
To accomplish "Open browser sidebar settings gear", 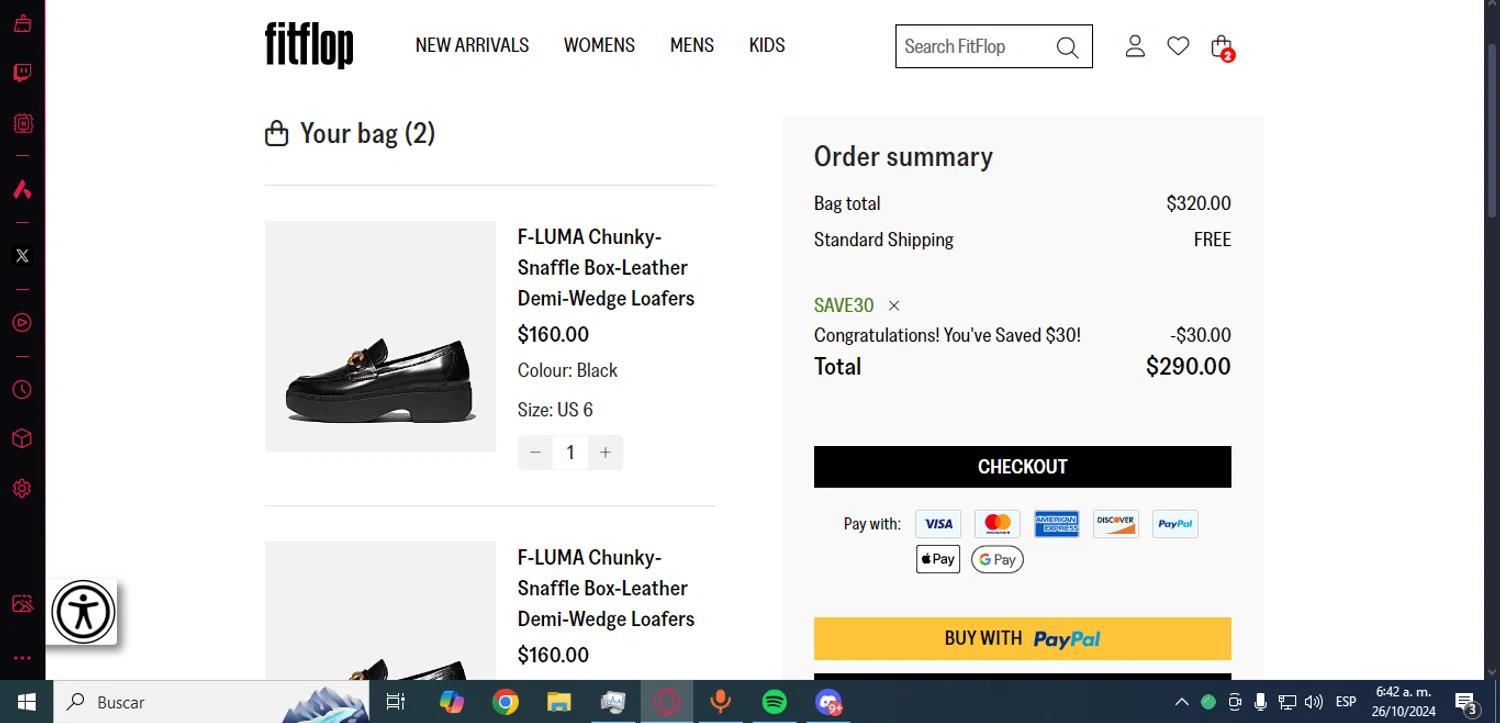I will pos(22,488).
